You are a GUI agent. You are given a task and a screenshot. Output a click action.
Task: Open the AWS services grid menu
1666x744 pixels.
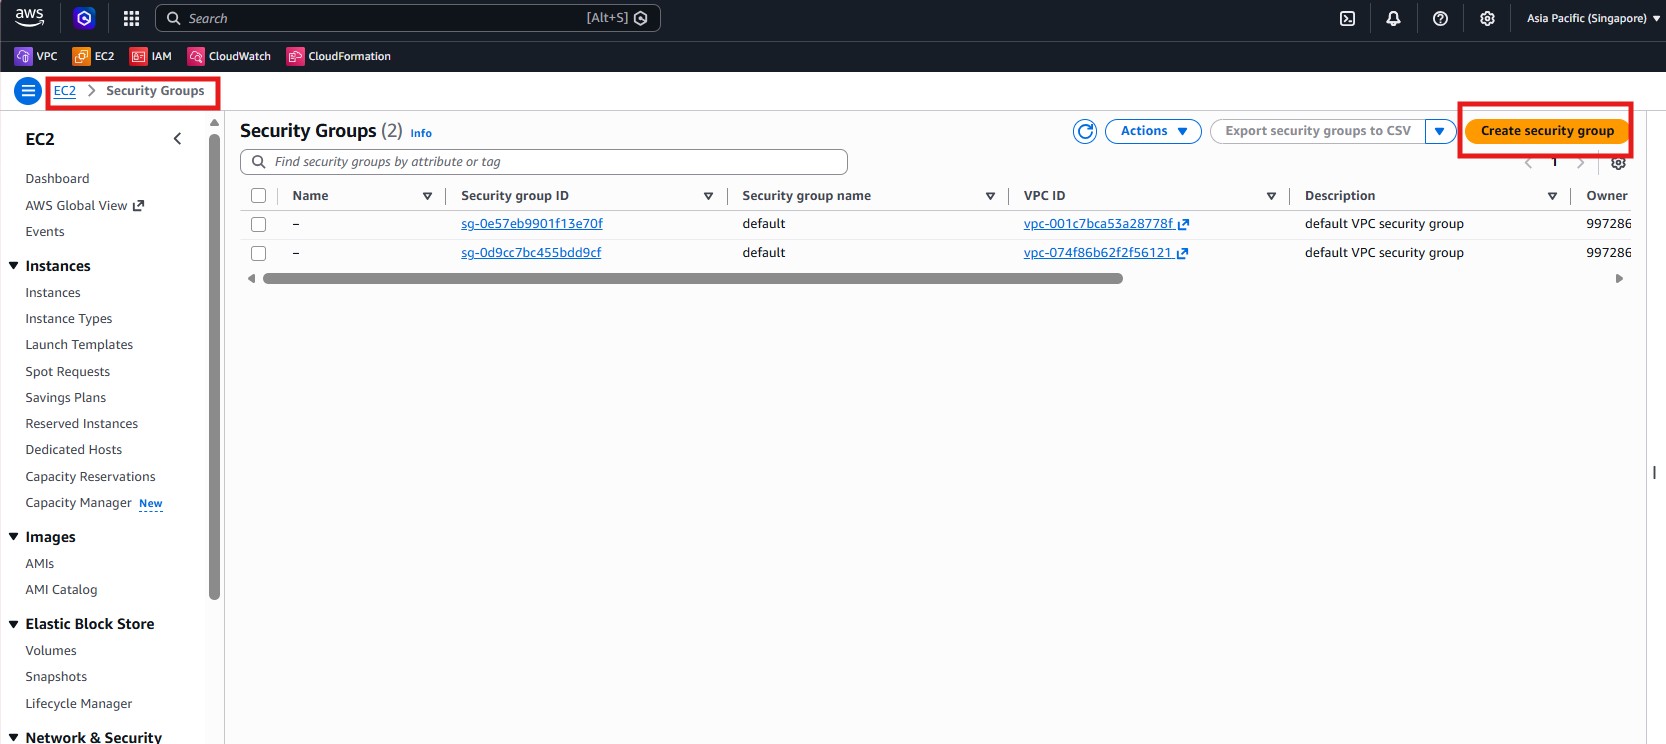click(x=131, y=18)
